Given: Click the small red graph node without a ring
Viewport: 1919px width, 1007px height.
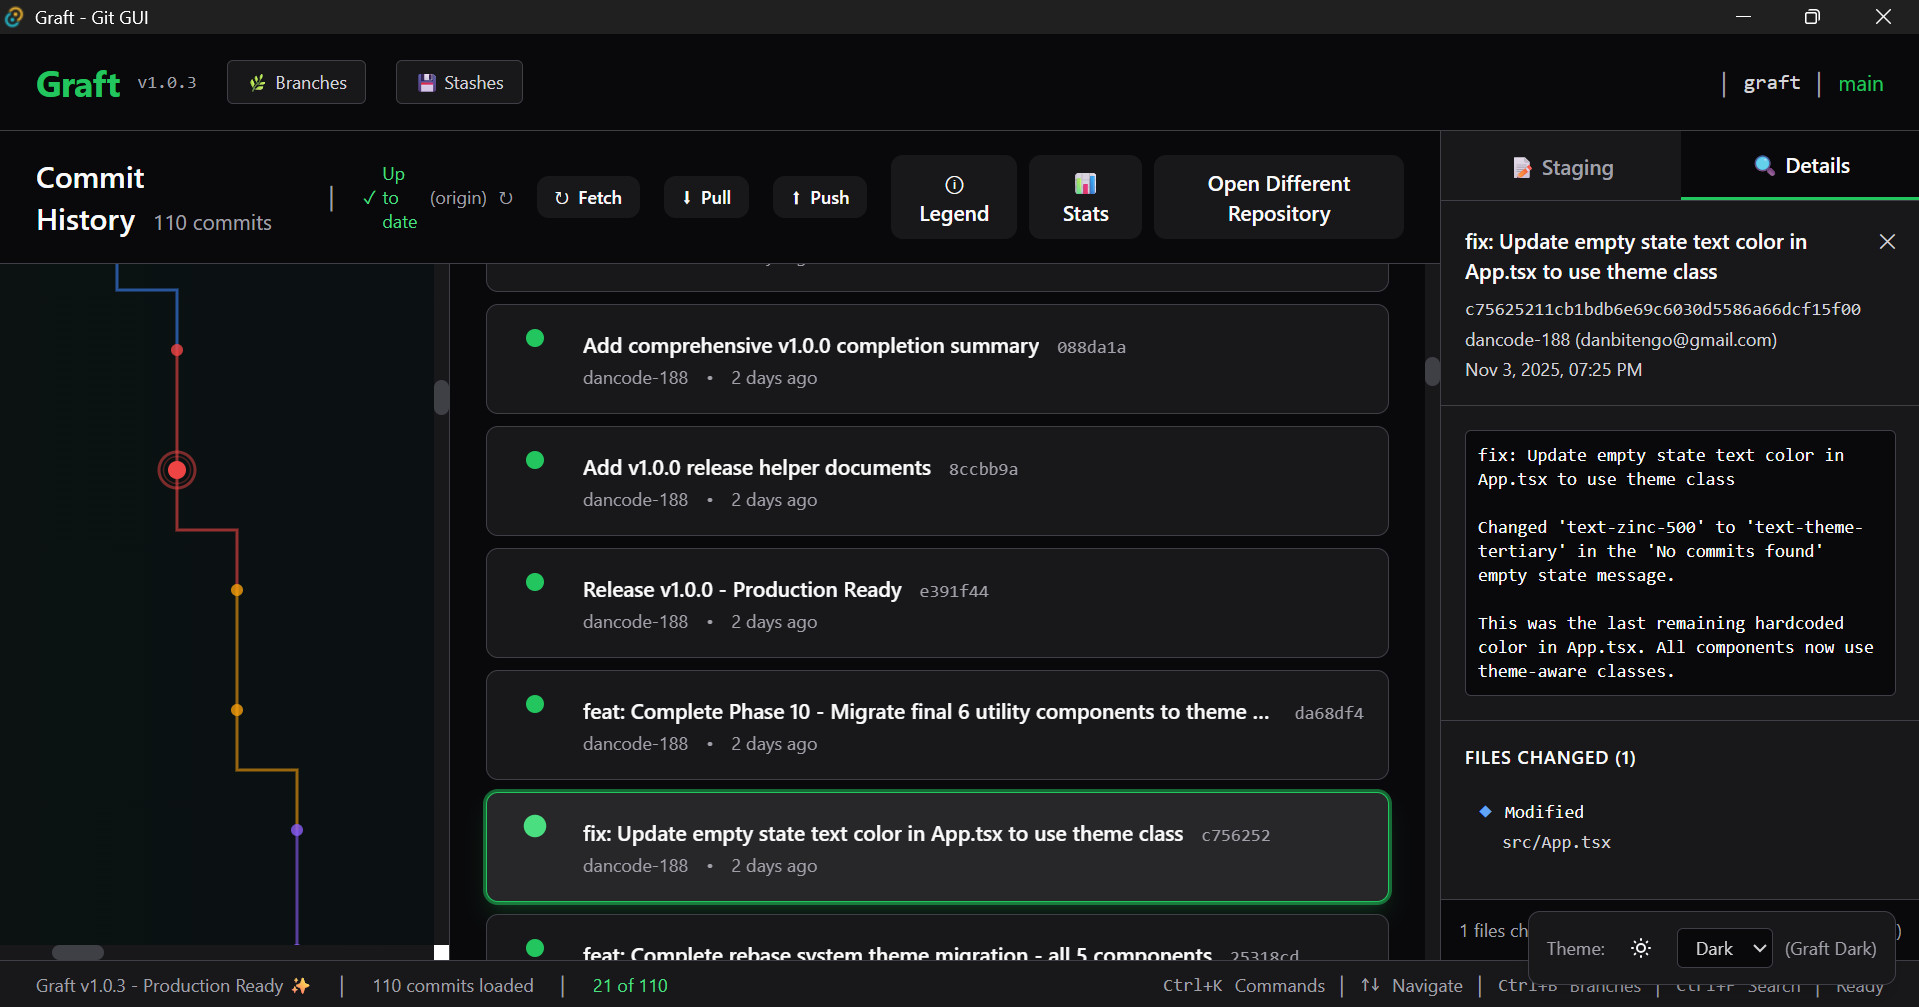Looking at the screenshot, I should coord(177,350).
